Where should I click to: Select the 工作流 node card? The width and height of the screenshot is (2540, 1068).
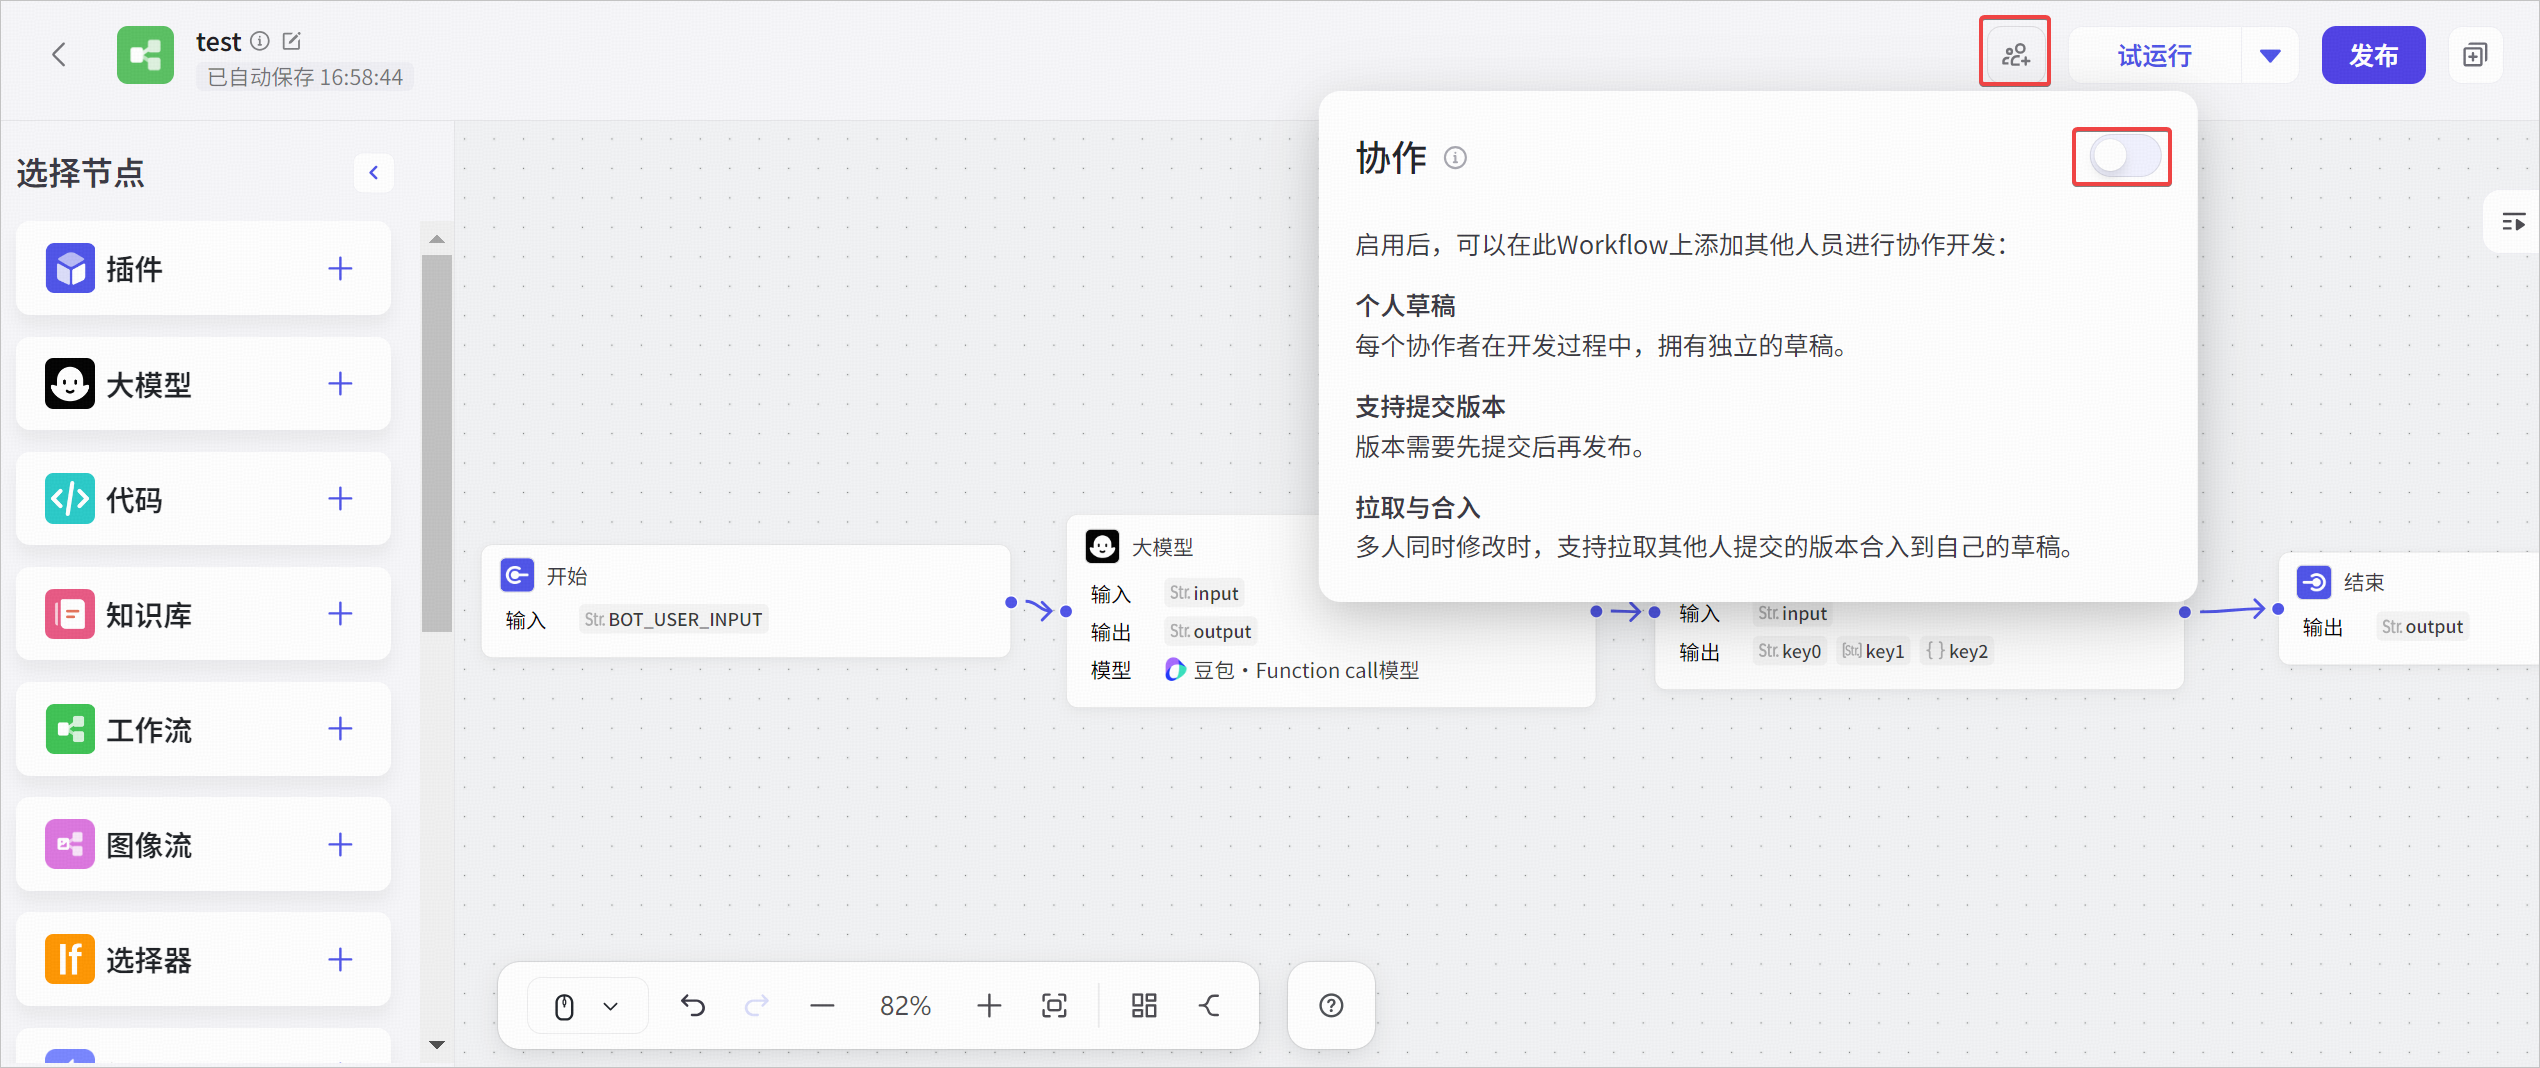coord(203,728)
